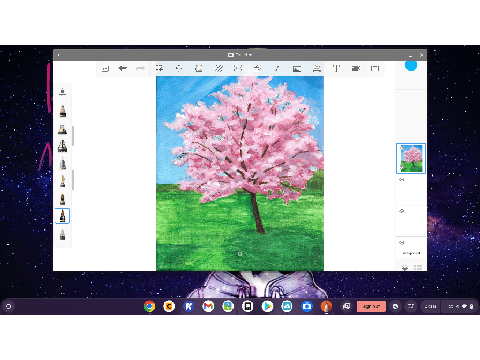Viewport: 480px width, 360px height.
Task: Open the Guides ruler tool
Action: coord(219,68)
